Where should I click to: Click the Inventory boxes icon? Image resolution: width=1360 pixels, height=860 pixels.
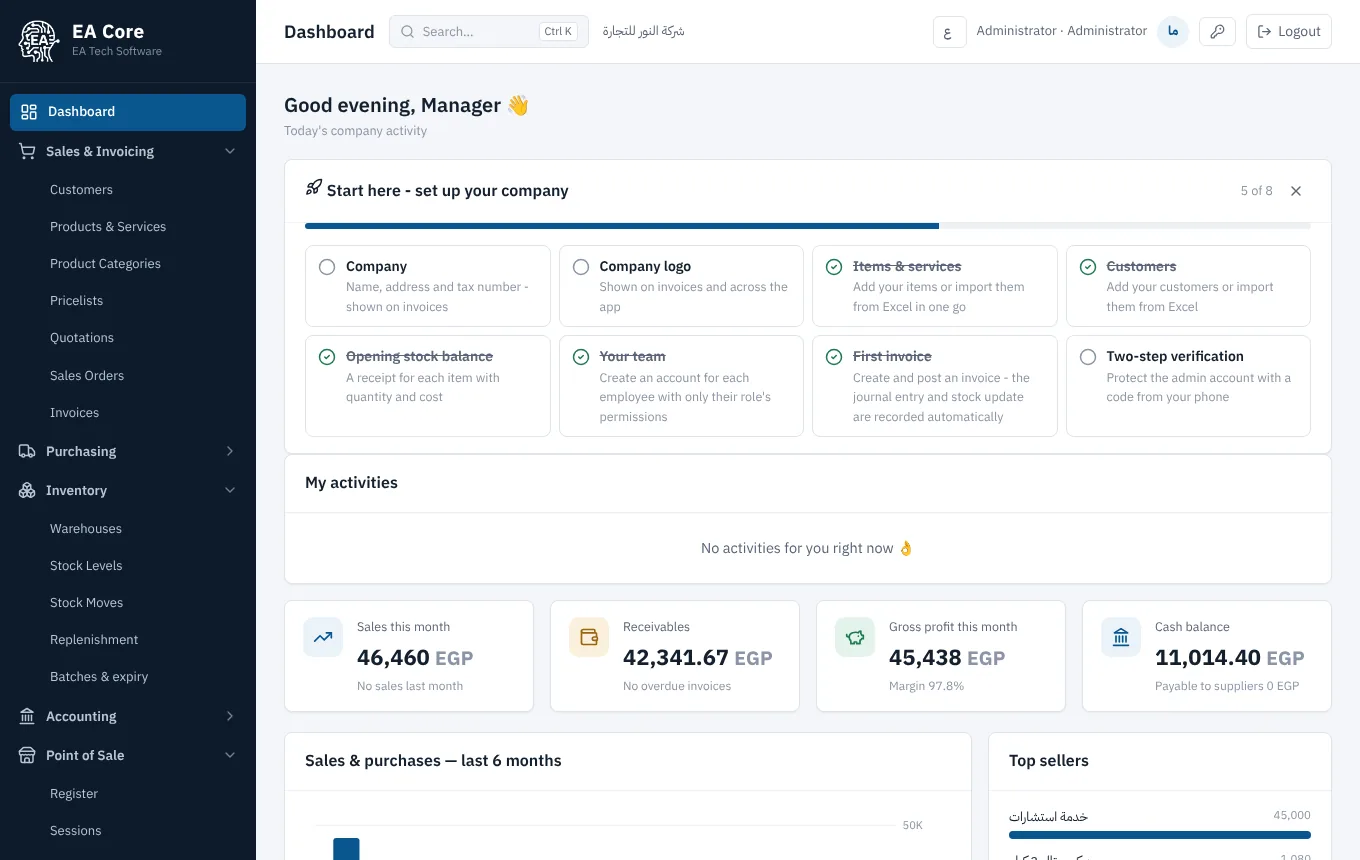[x=27, y=491]
